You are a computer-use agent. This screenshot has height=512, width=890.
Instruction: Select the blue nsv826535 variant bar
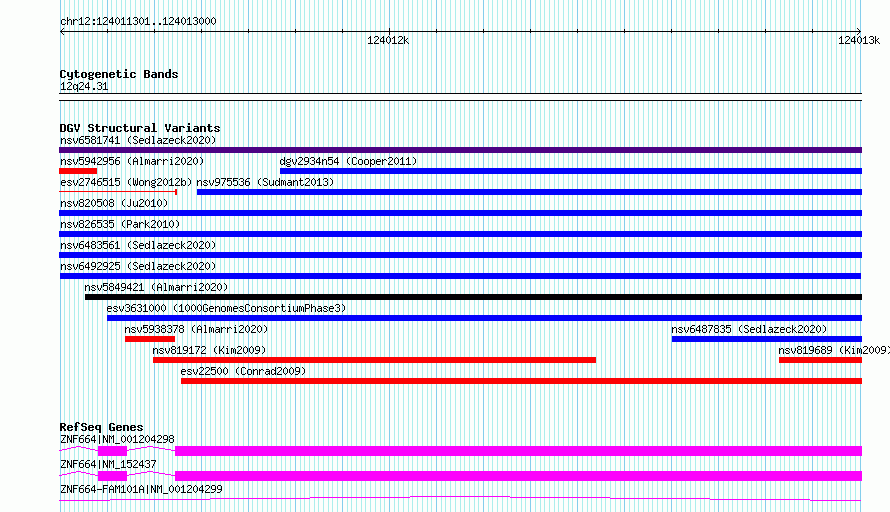click(x=460, y=234)
